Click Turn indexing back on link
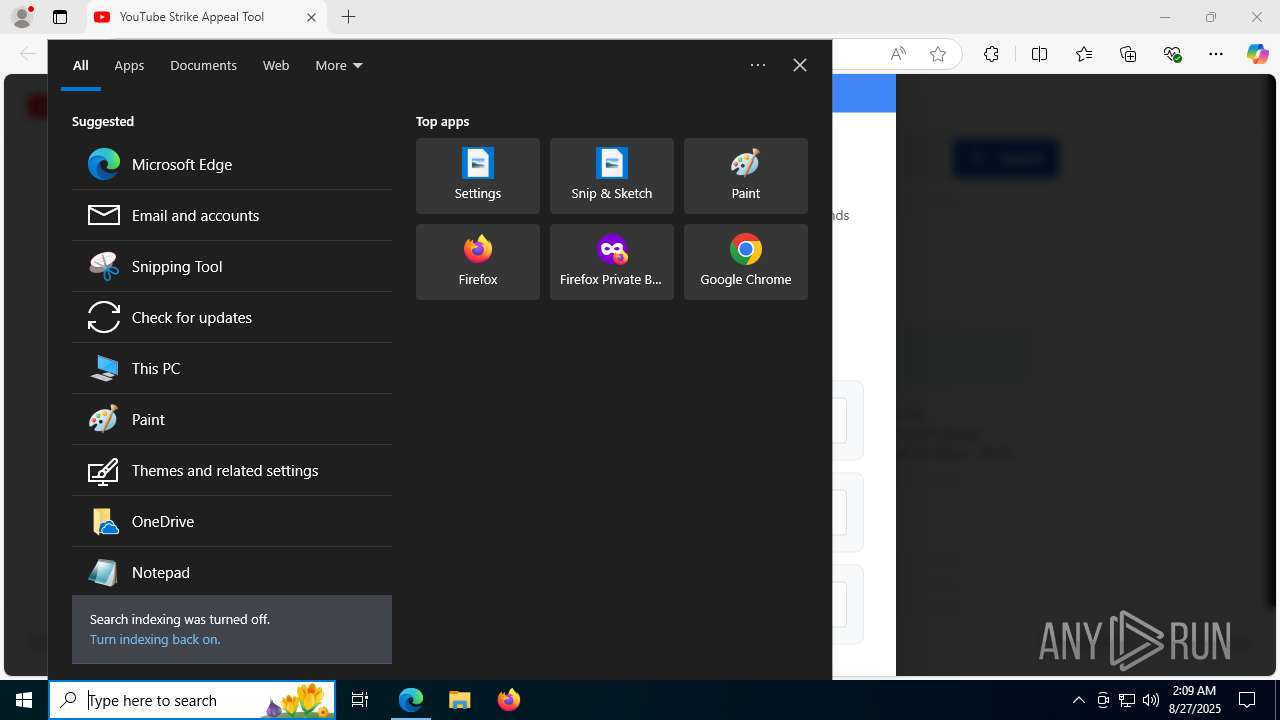Viewport: 1280px width, 720px height. click(155, 639)
